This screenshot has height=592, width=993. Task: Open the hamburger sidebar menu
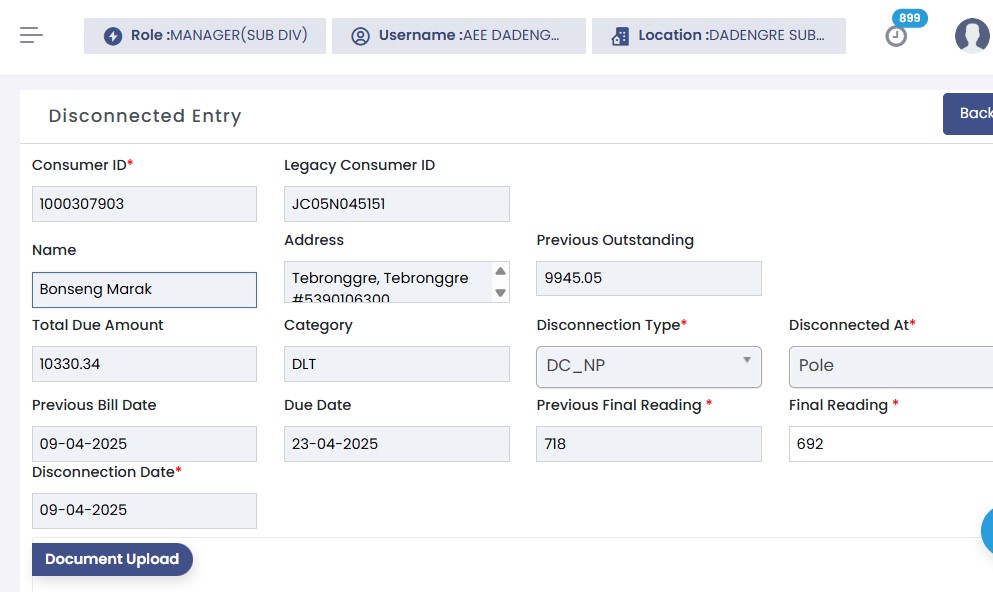pos(32,35)
